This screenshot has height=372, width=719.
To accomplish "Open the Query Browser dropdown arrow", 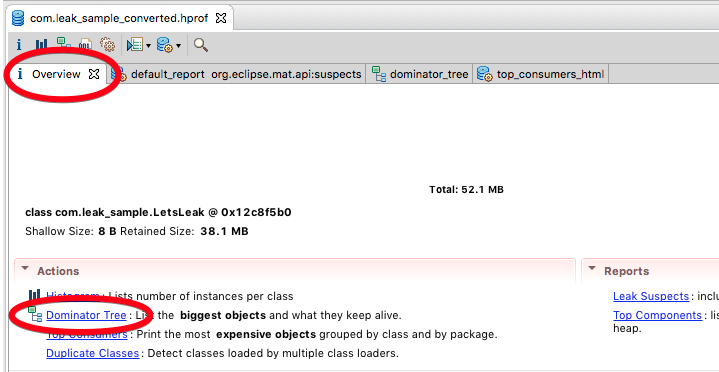I will 178,45.
